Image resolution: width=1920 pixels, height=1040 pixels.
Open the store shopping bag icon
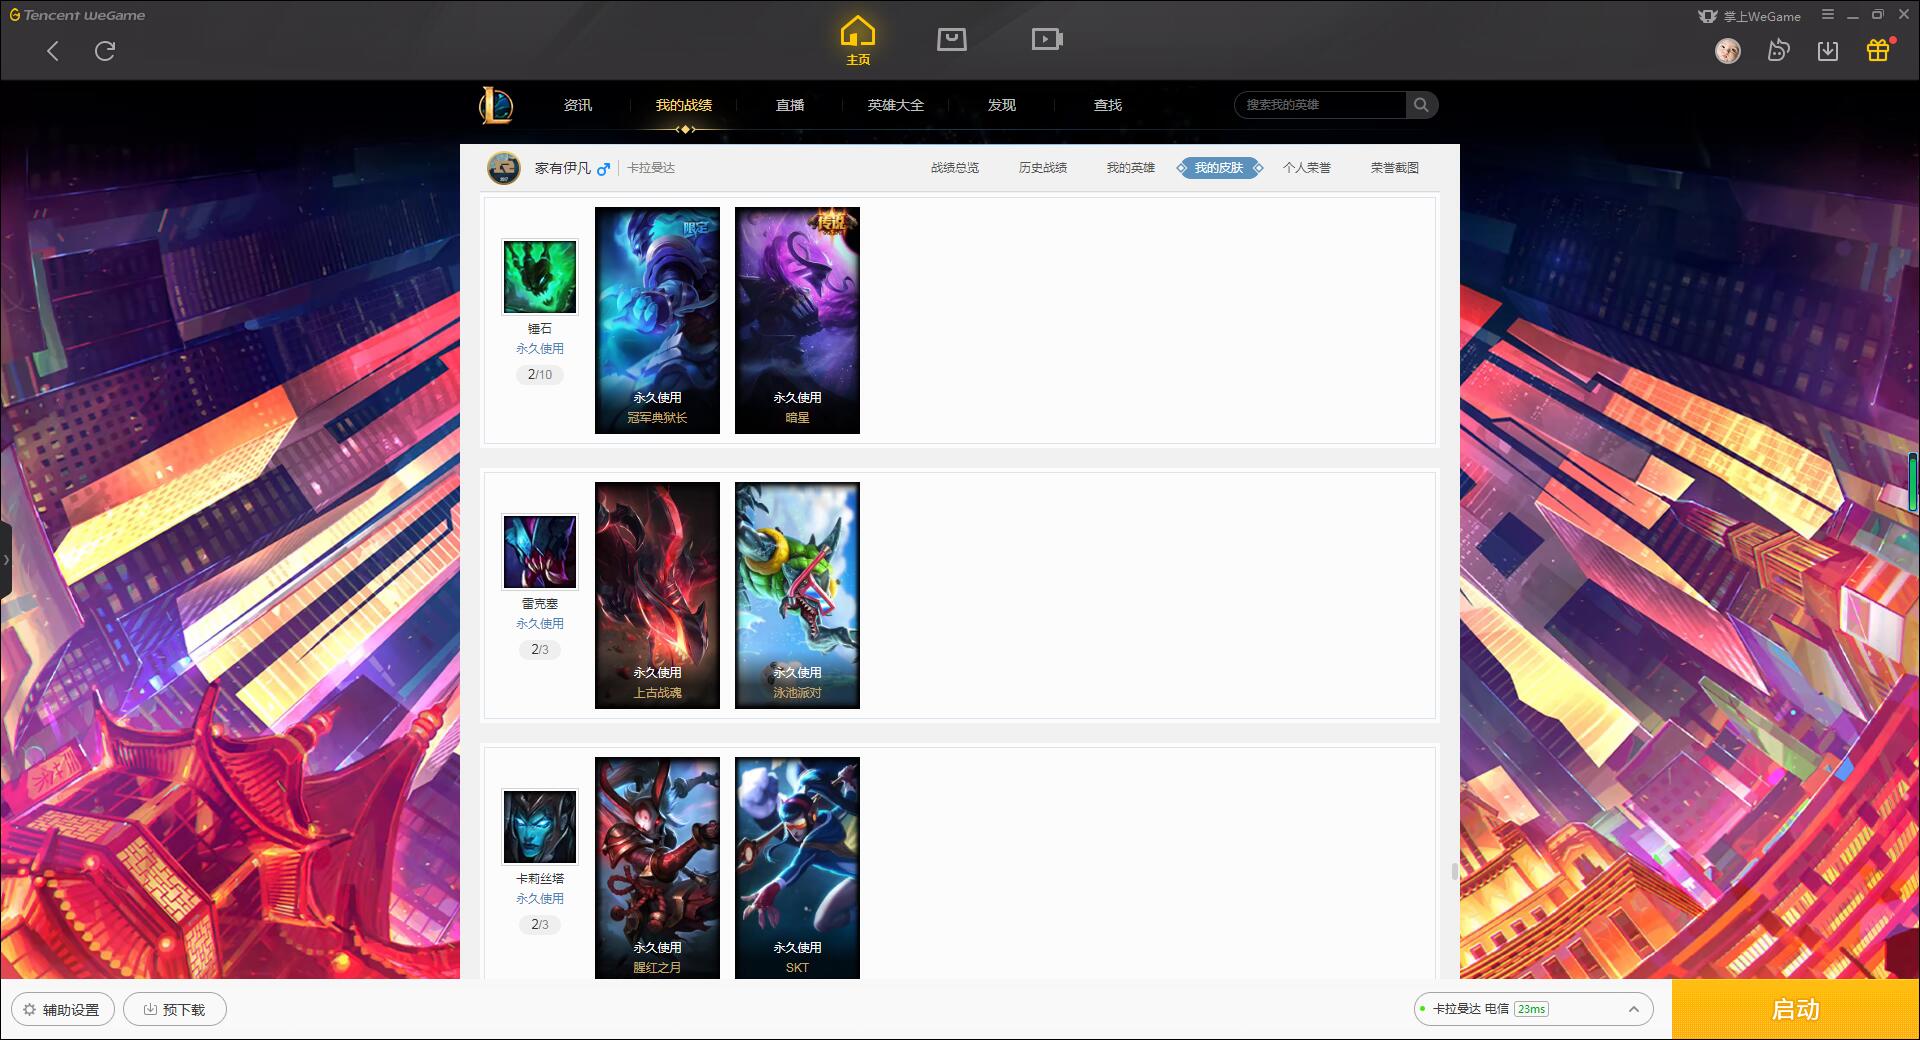(952, 39)
